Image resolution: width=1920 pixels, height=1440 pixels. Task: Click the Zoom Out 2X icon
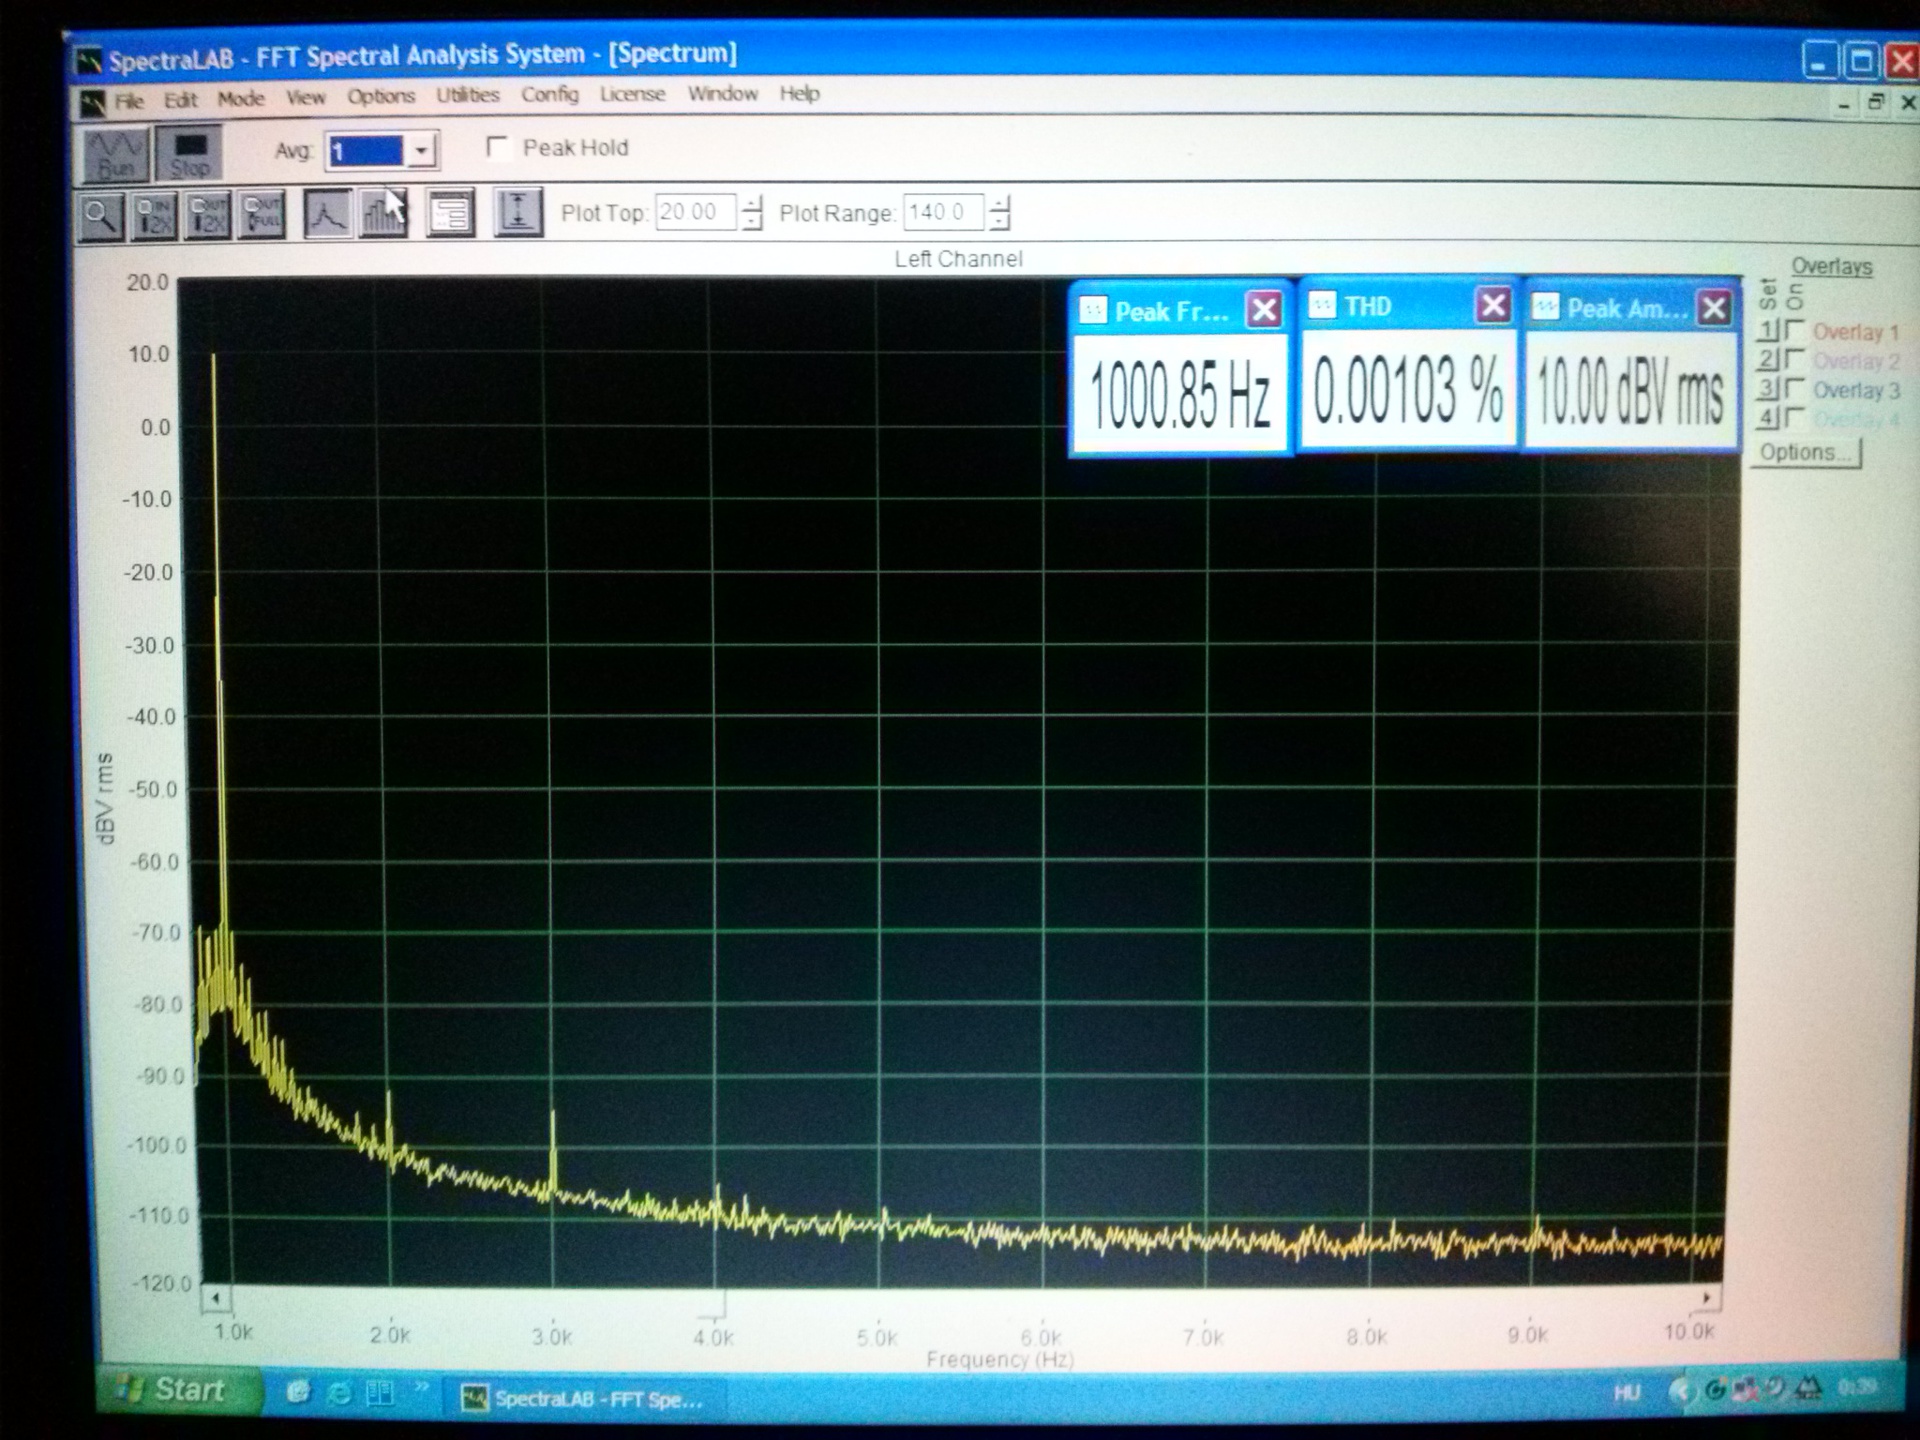click(208, 214)
